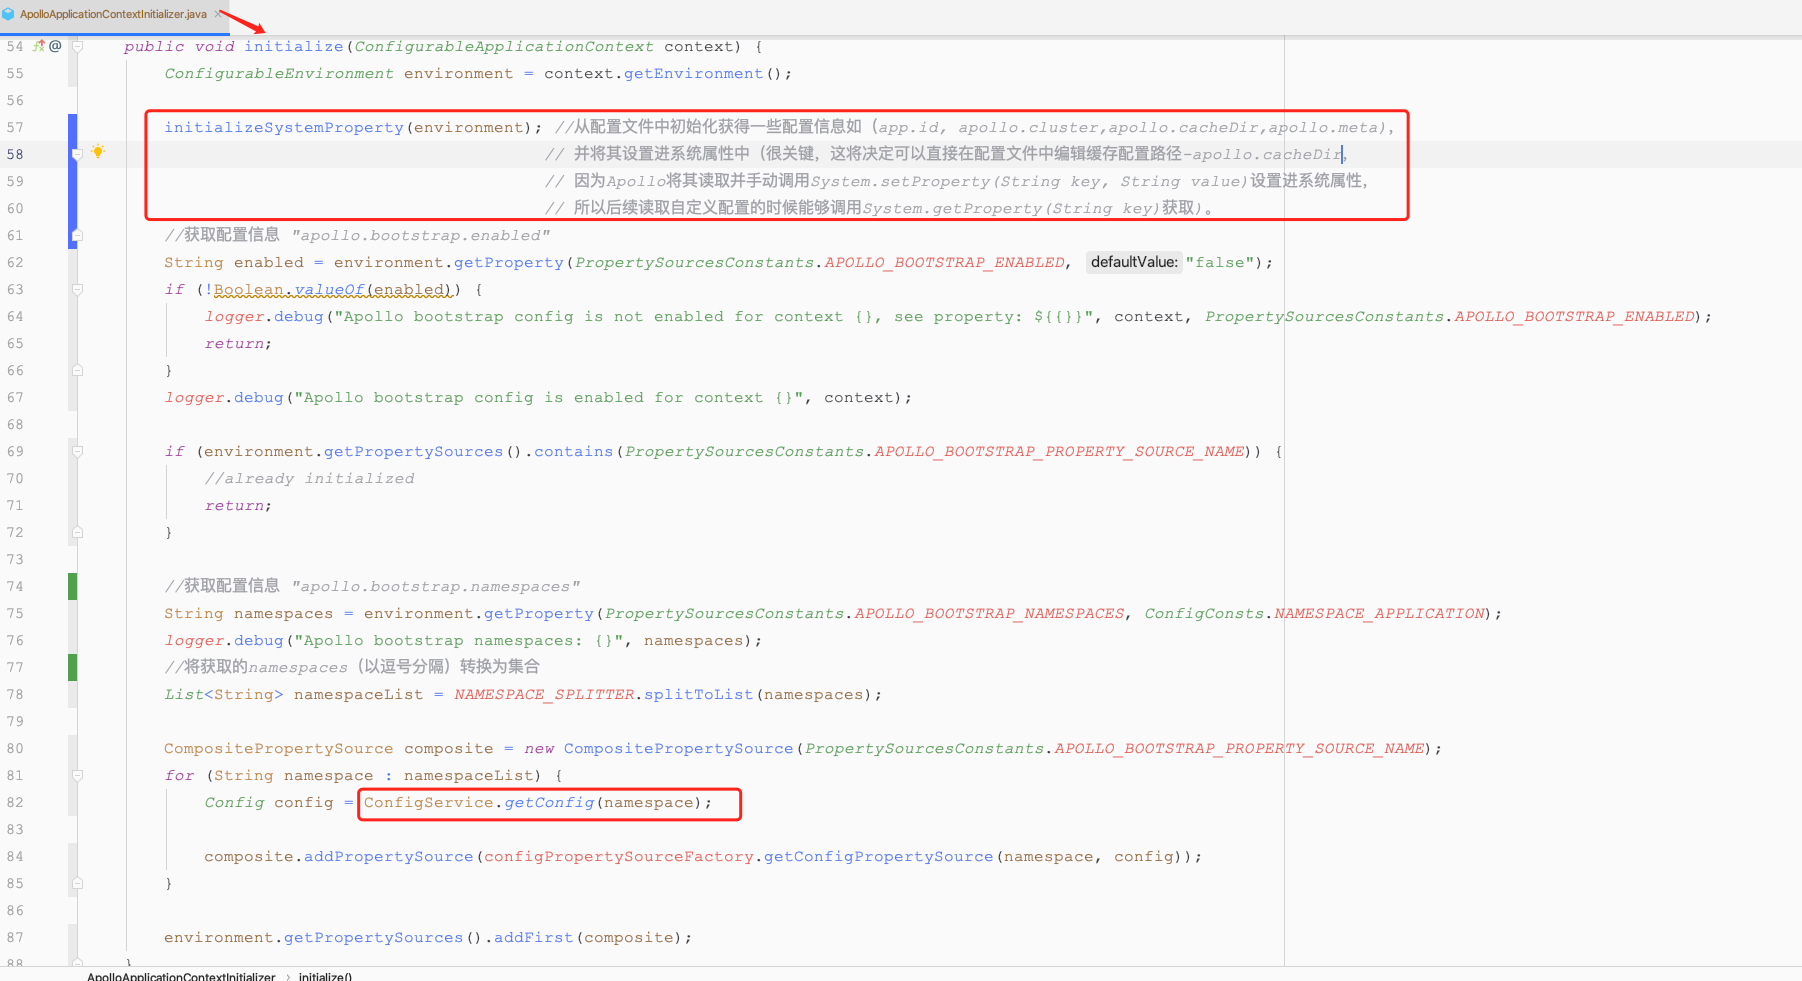Viewport: 1802px width, 981px height.
Task: Close the ApolloApplicationContextInitializer.java tab
Action: pos(218,14)
